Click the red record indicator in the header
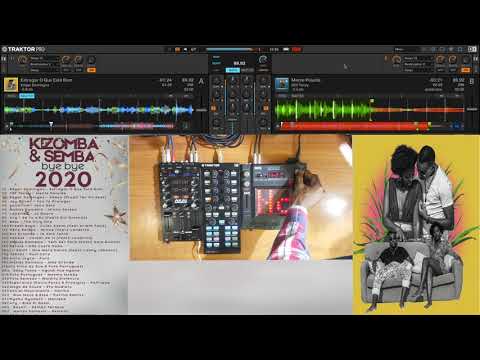Image resolution: width=480 pixels, height=360 pixels. (296, 49)
